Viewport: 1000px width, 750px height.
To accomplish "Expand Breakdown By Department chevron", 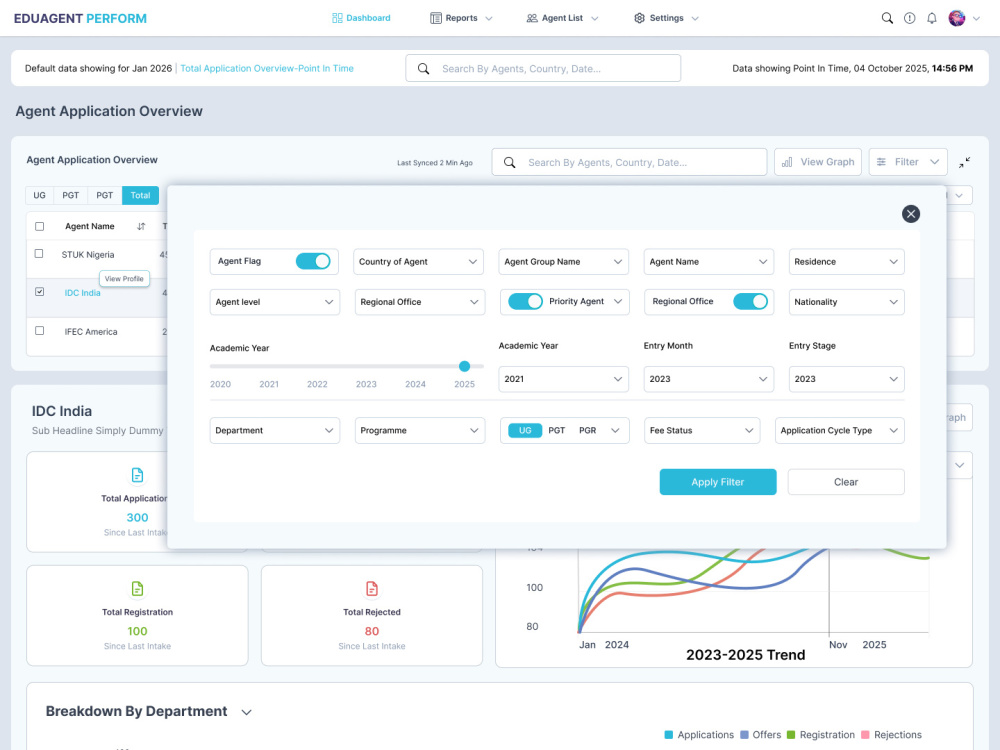I will pyautogui.click(x=246, y=712).
